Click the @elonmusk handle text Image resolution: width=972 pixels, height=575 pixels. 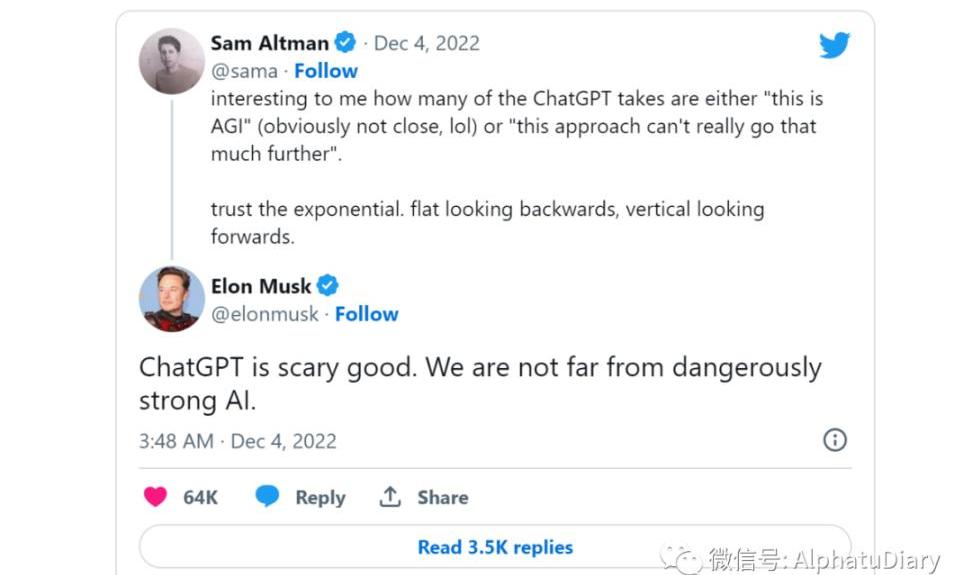(x=265, y=314)
